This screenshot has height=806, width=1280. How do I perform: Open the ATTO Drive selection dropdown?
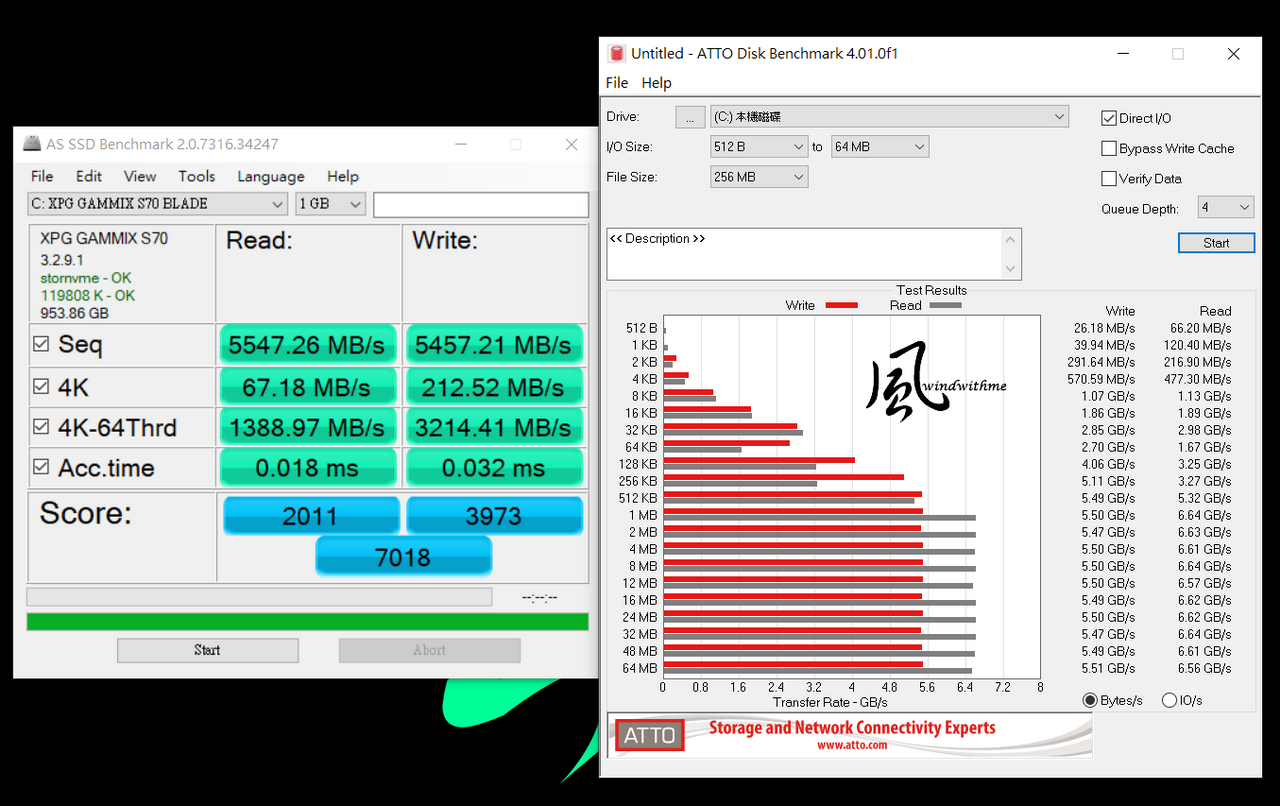pyautogui.click(x=889, y=117)
